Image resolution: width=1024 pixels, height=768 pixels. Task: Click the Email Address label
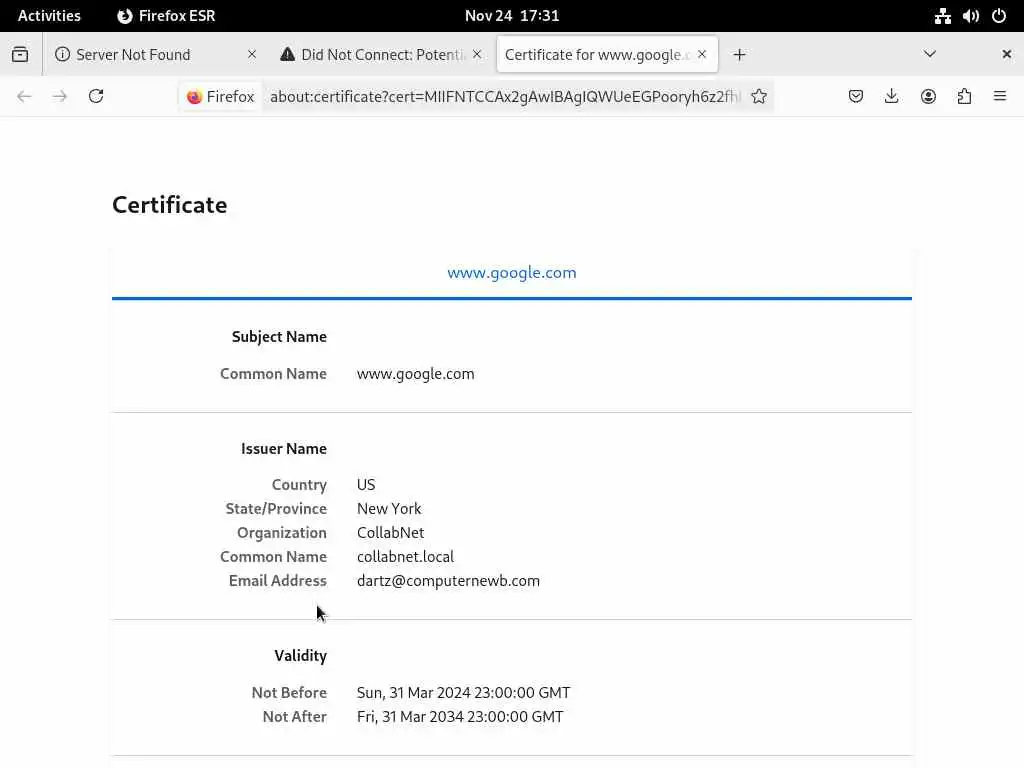278,581
